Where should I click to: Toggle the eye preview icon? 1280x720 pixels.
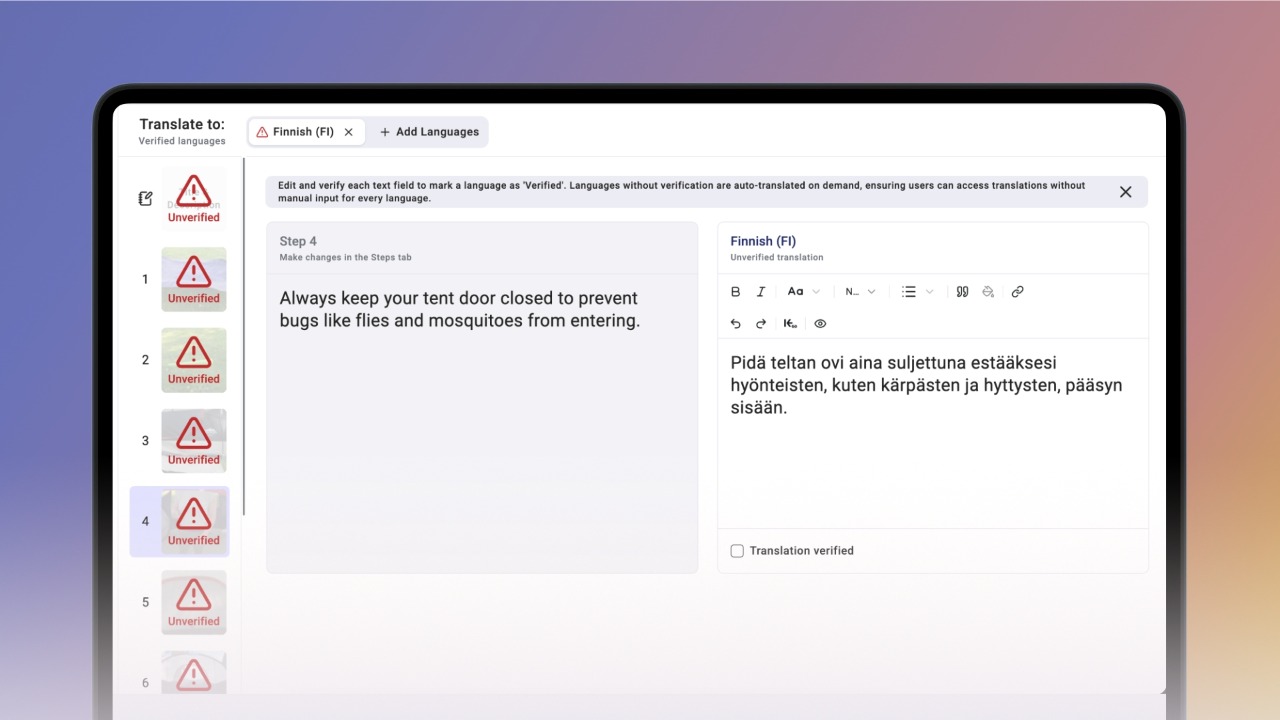(820, 324)
